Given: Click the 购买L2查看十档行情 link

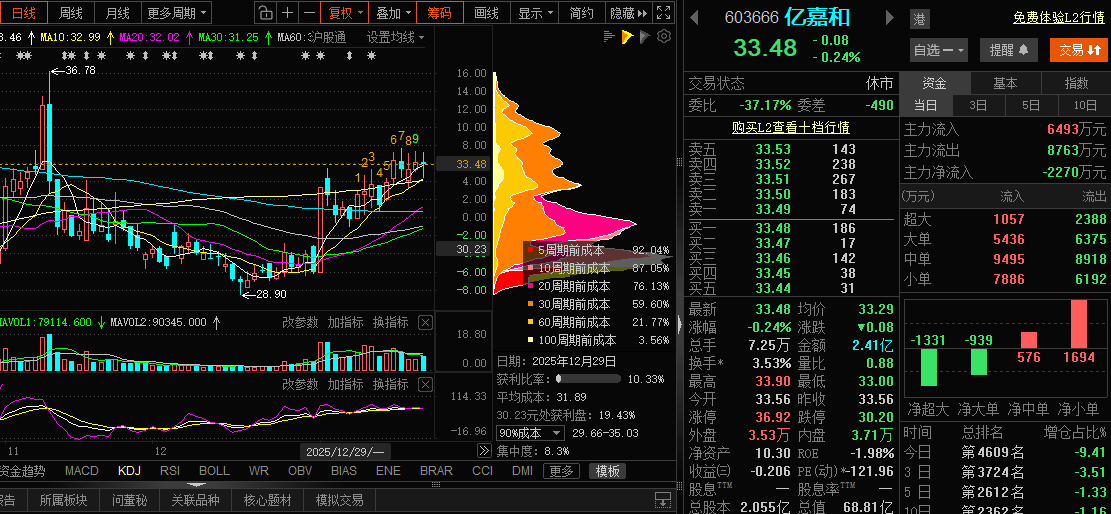Looking at the screenshot, I should (x=791, y=128).
